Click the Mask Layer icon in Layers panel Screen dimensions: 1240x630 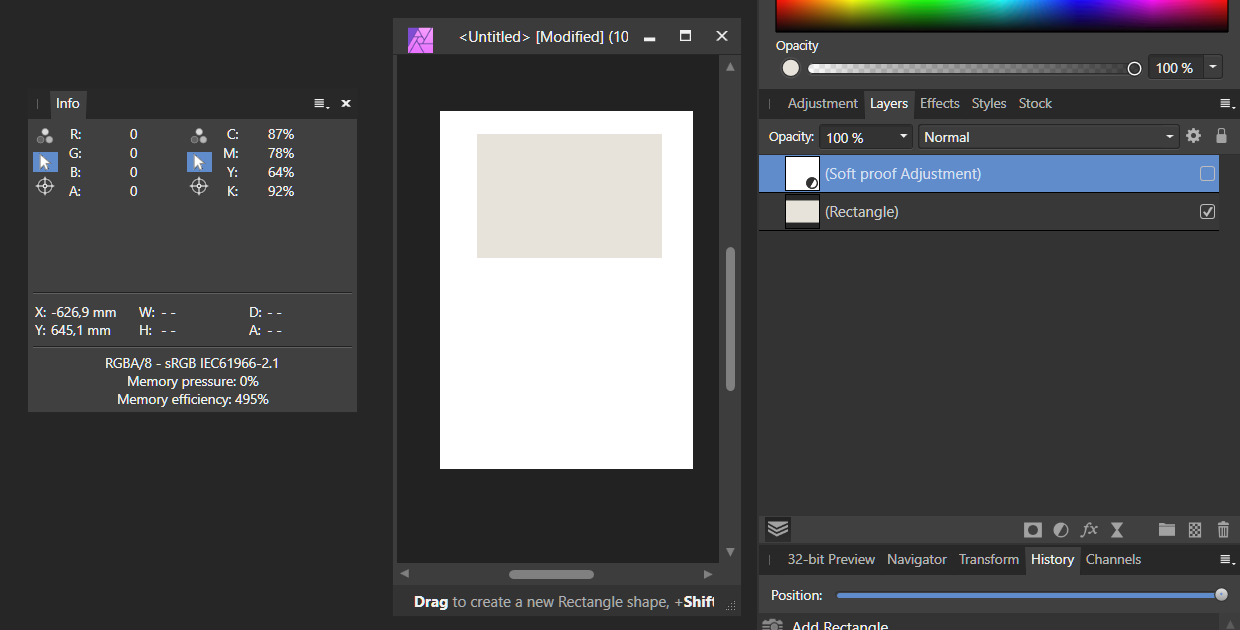point(1032,529)
